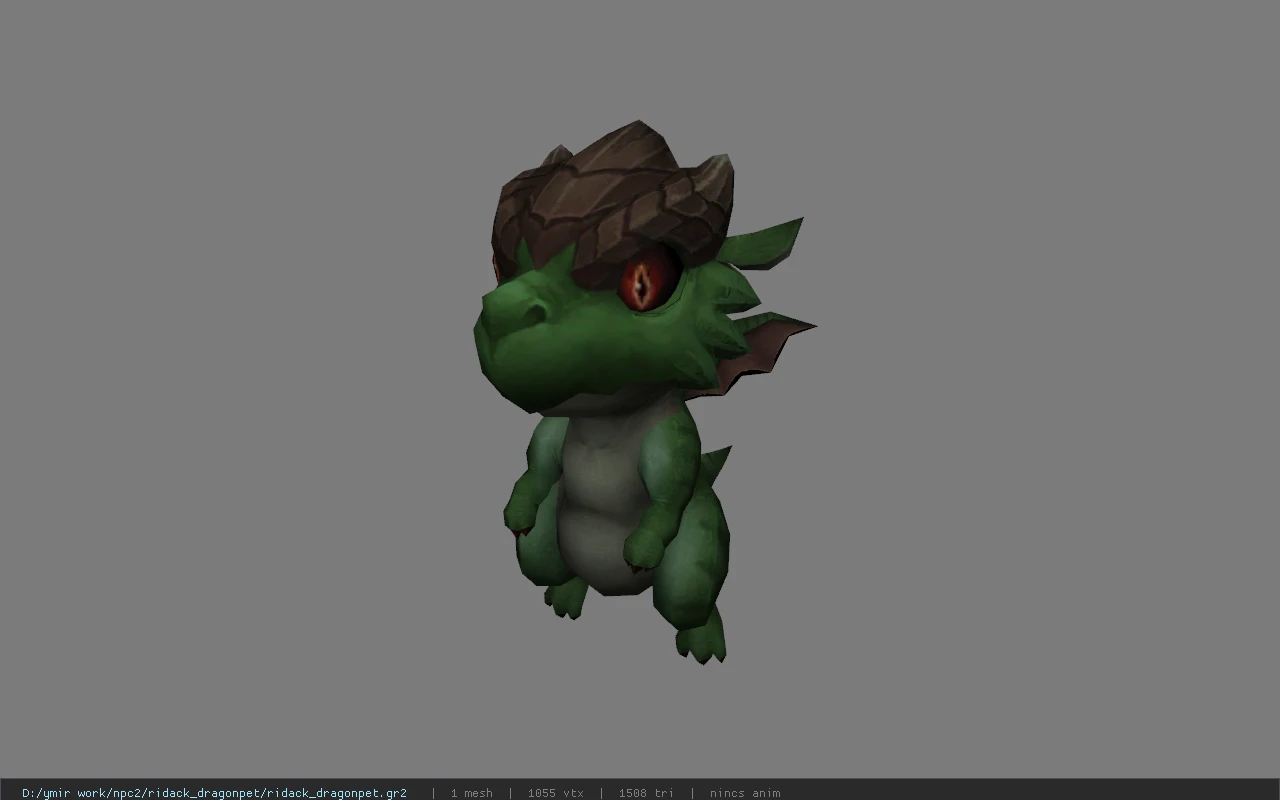Click the "1055 vtx" vertex count

click(555, 793)
